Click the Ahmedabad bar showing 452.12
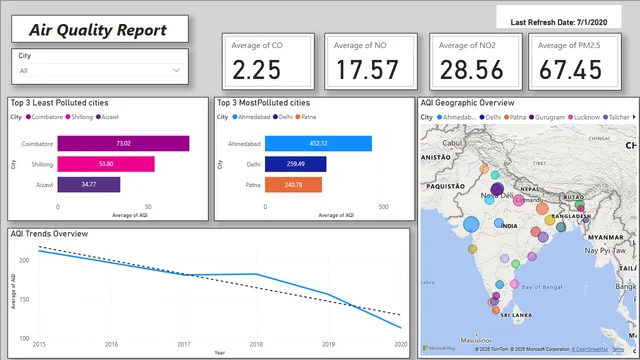Image resolution: width=640 pixels, height=360 pixels. 318,143
